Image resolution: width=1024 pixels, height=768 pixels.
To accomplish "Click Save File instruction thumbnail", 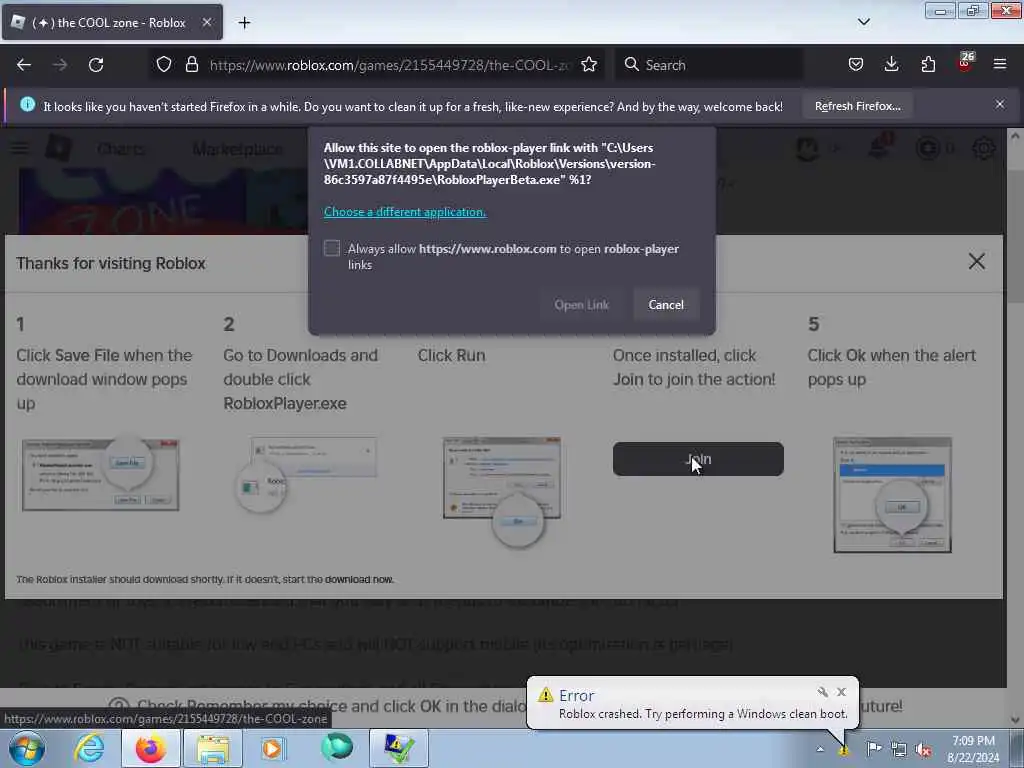I will 101,474.
